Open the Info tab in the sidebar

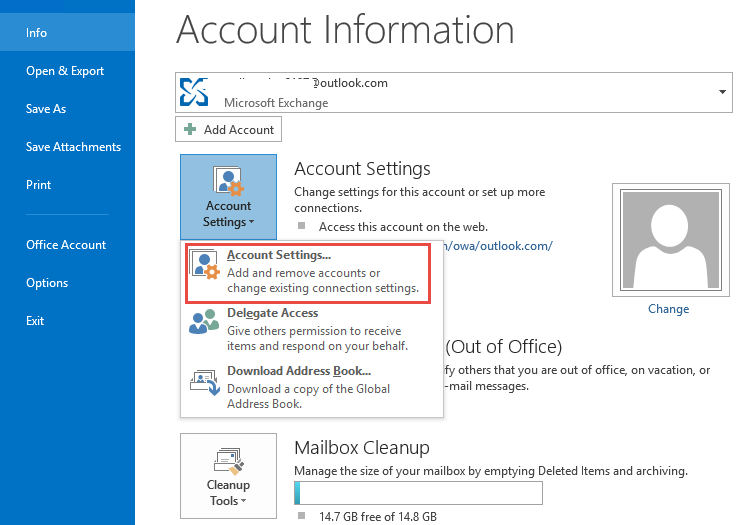[67, 32]
